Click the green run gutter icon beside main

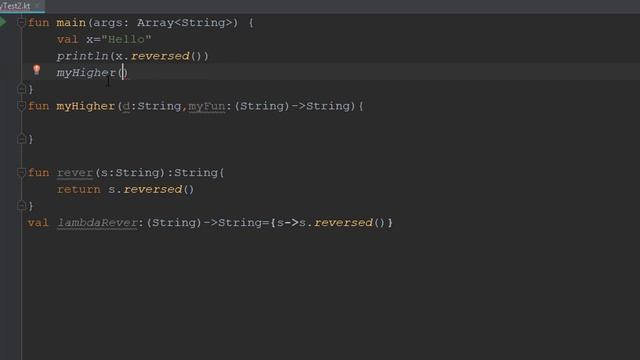coord(3,22)
